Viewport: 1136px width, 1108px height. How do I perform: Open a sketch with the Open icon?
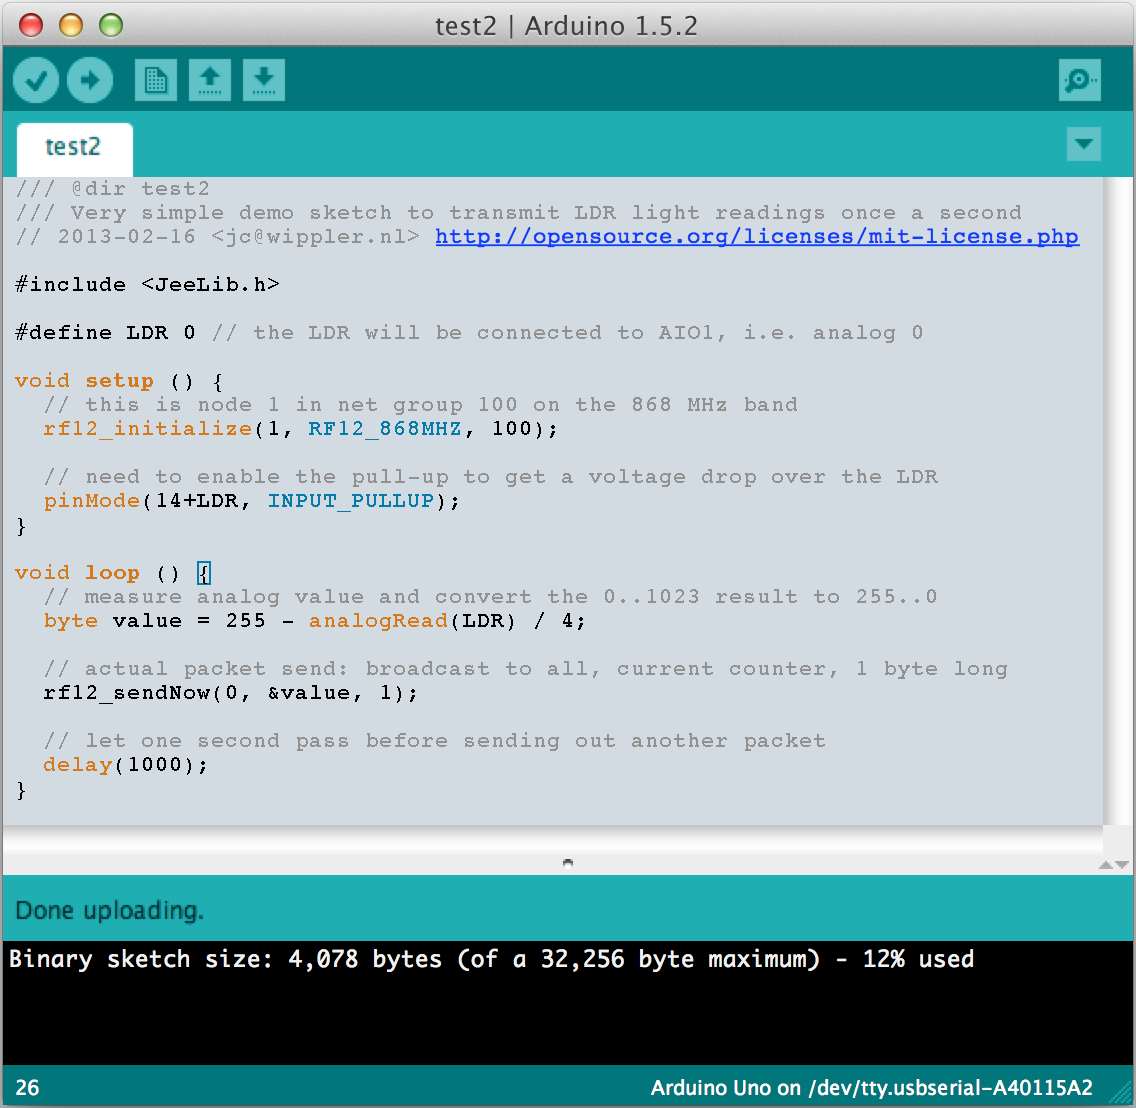pyautogui.click(x=210, y=80)
